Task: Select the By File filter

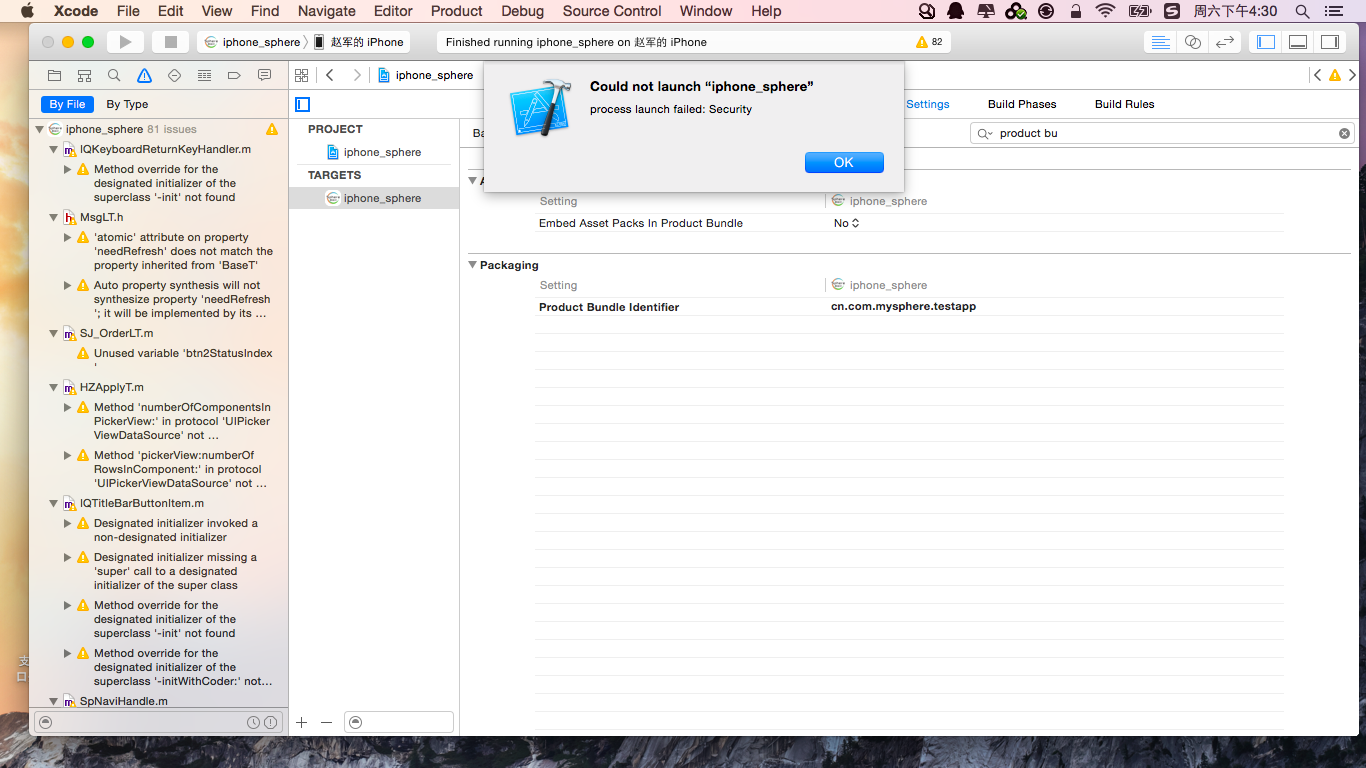Action: [x=68, y=104]
